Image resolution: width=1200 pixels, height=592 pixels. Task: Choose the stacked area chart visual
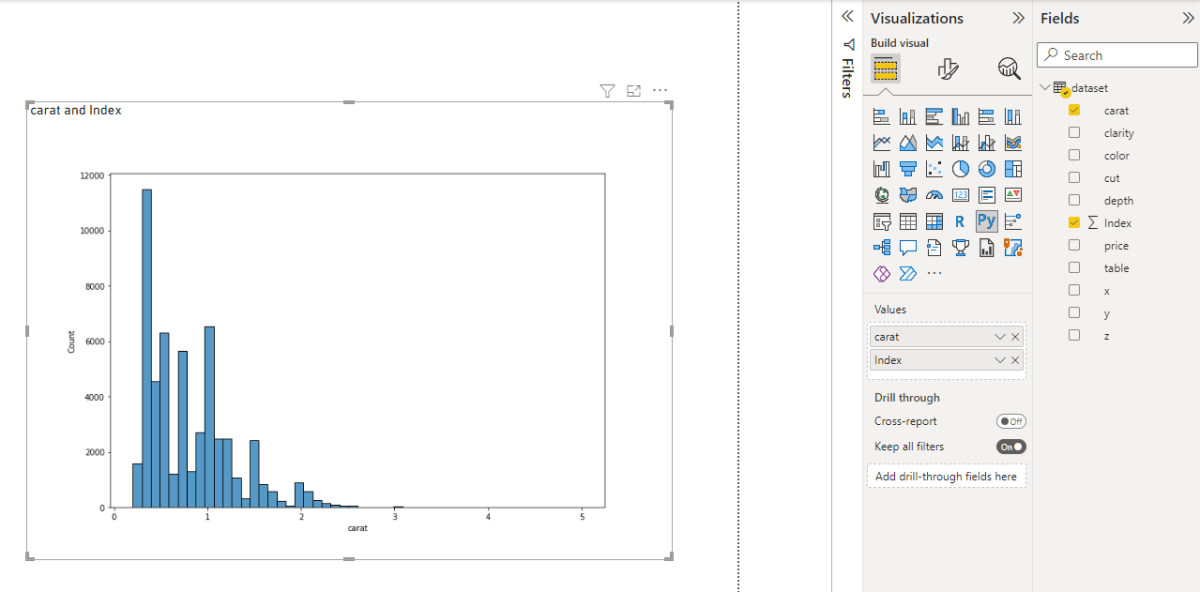coord(934,142)
